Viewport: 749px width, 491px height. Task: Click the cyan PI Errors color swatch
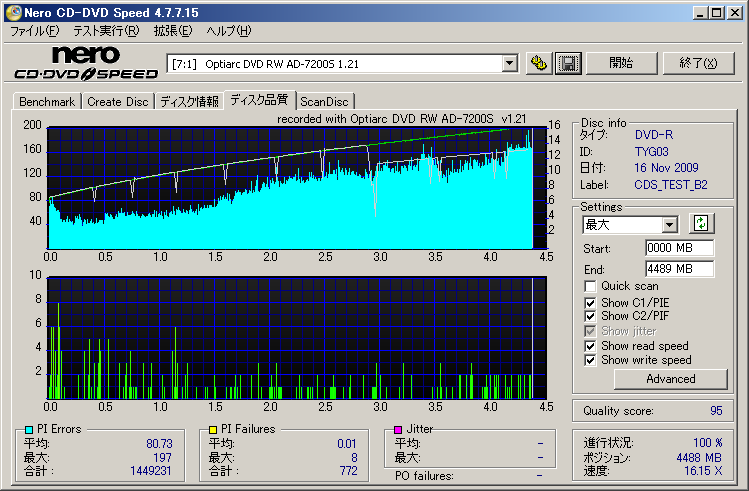pyautogui.click(x=29, y=429)
